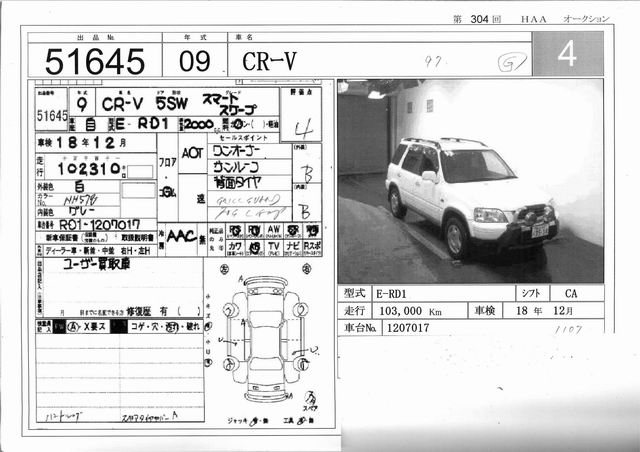The image size is (640, 452).
Task: Click the HAA auction house name
Action: tap(533, 19)
